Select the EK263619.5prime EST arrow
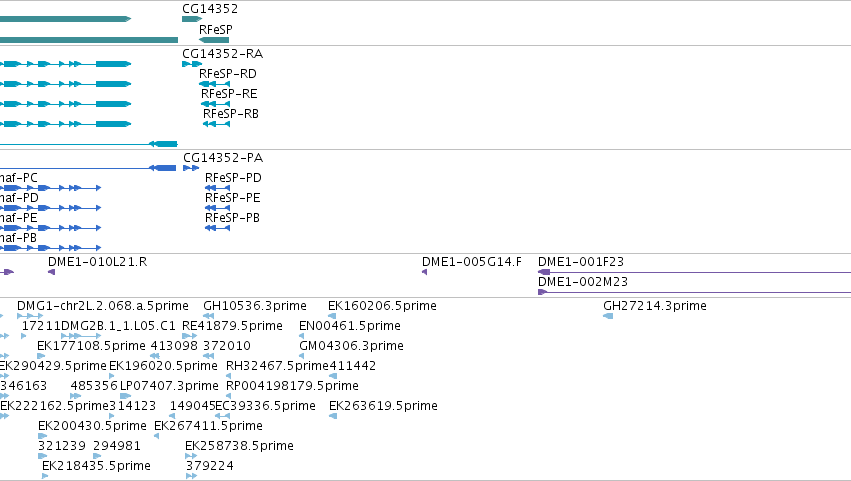Image resolution: width=851 pixels, height=481 pixels. point(333,416)
